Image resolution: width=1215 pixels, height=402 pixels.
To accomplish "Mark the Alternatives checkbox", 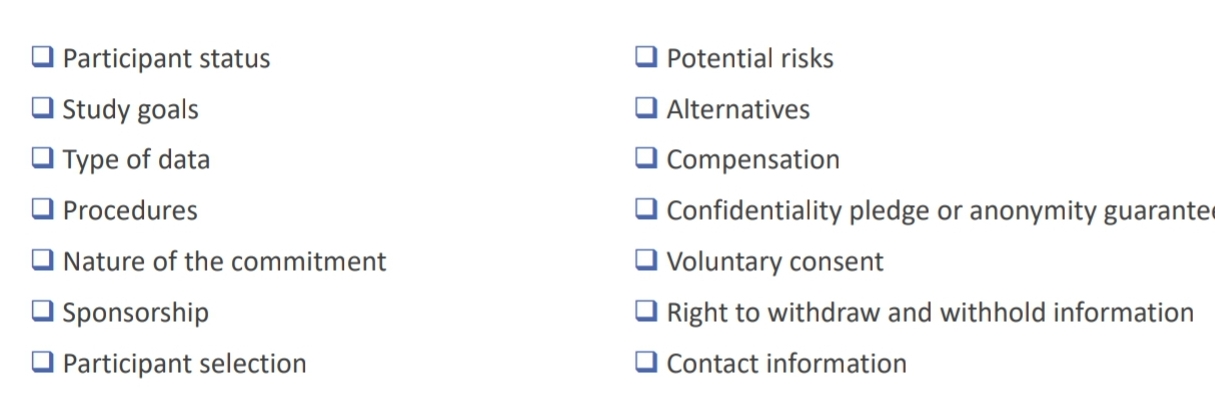I will click(x=647, y=108).
